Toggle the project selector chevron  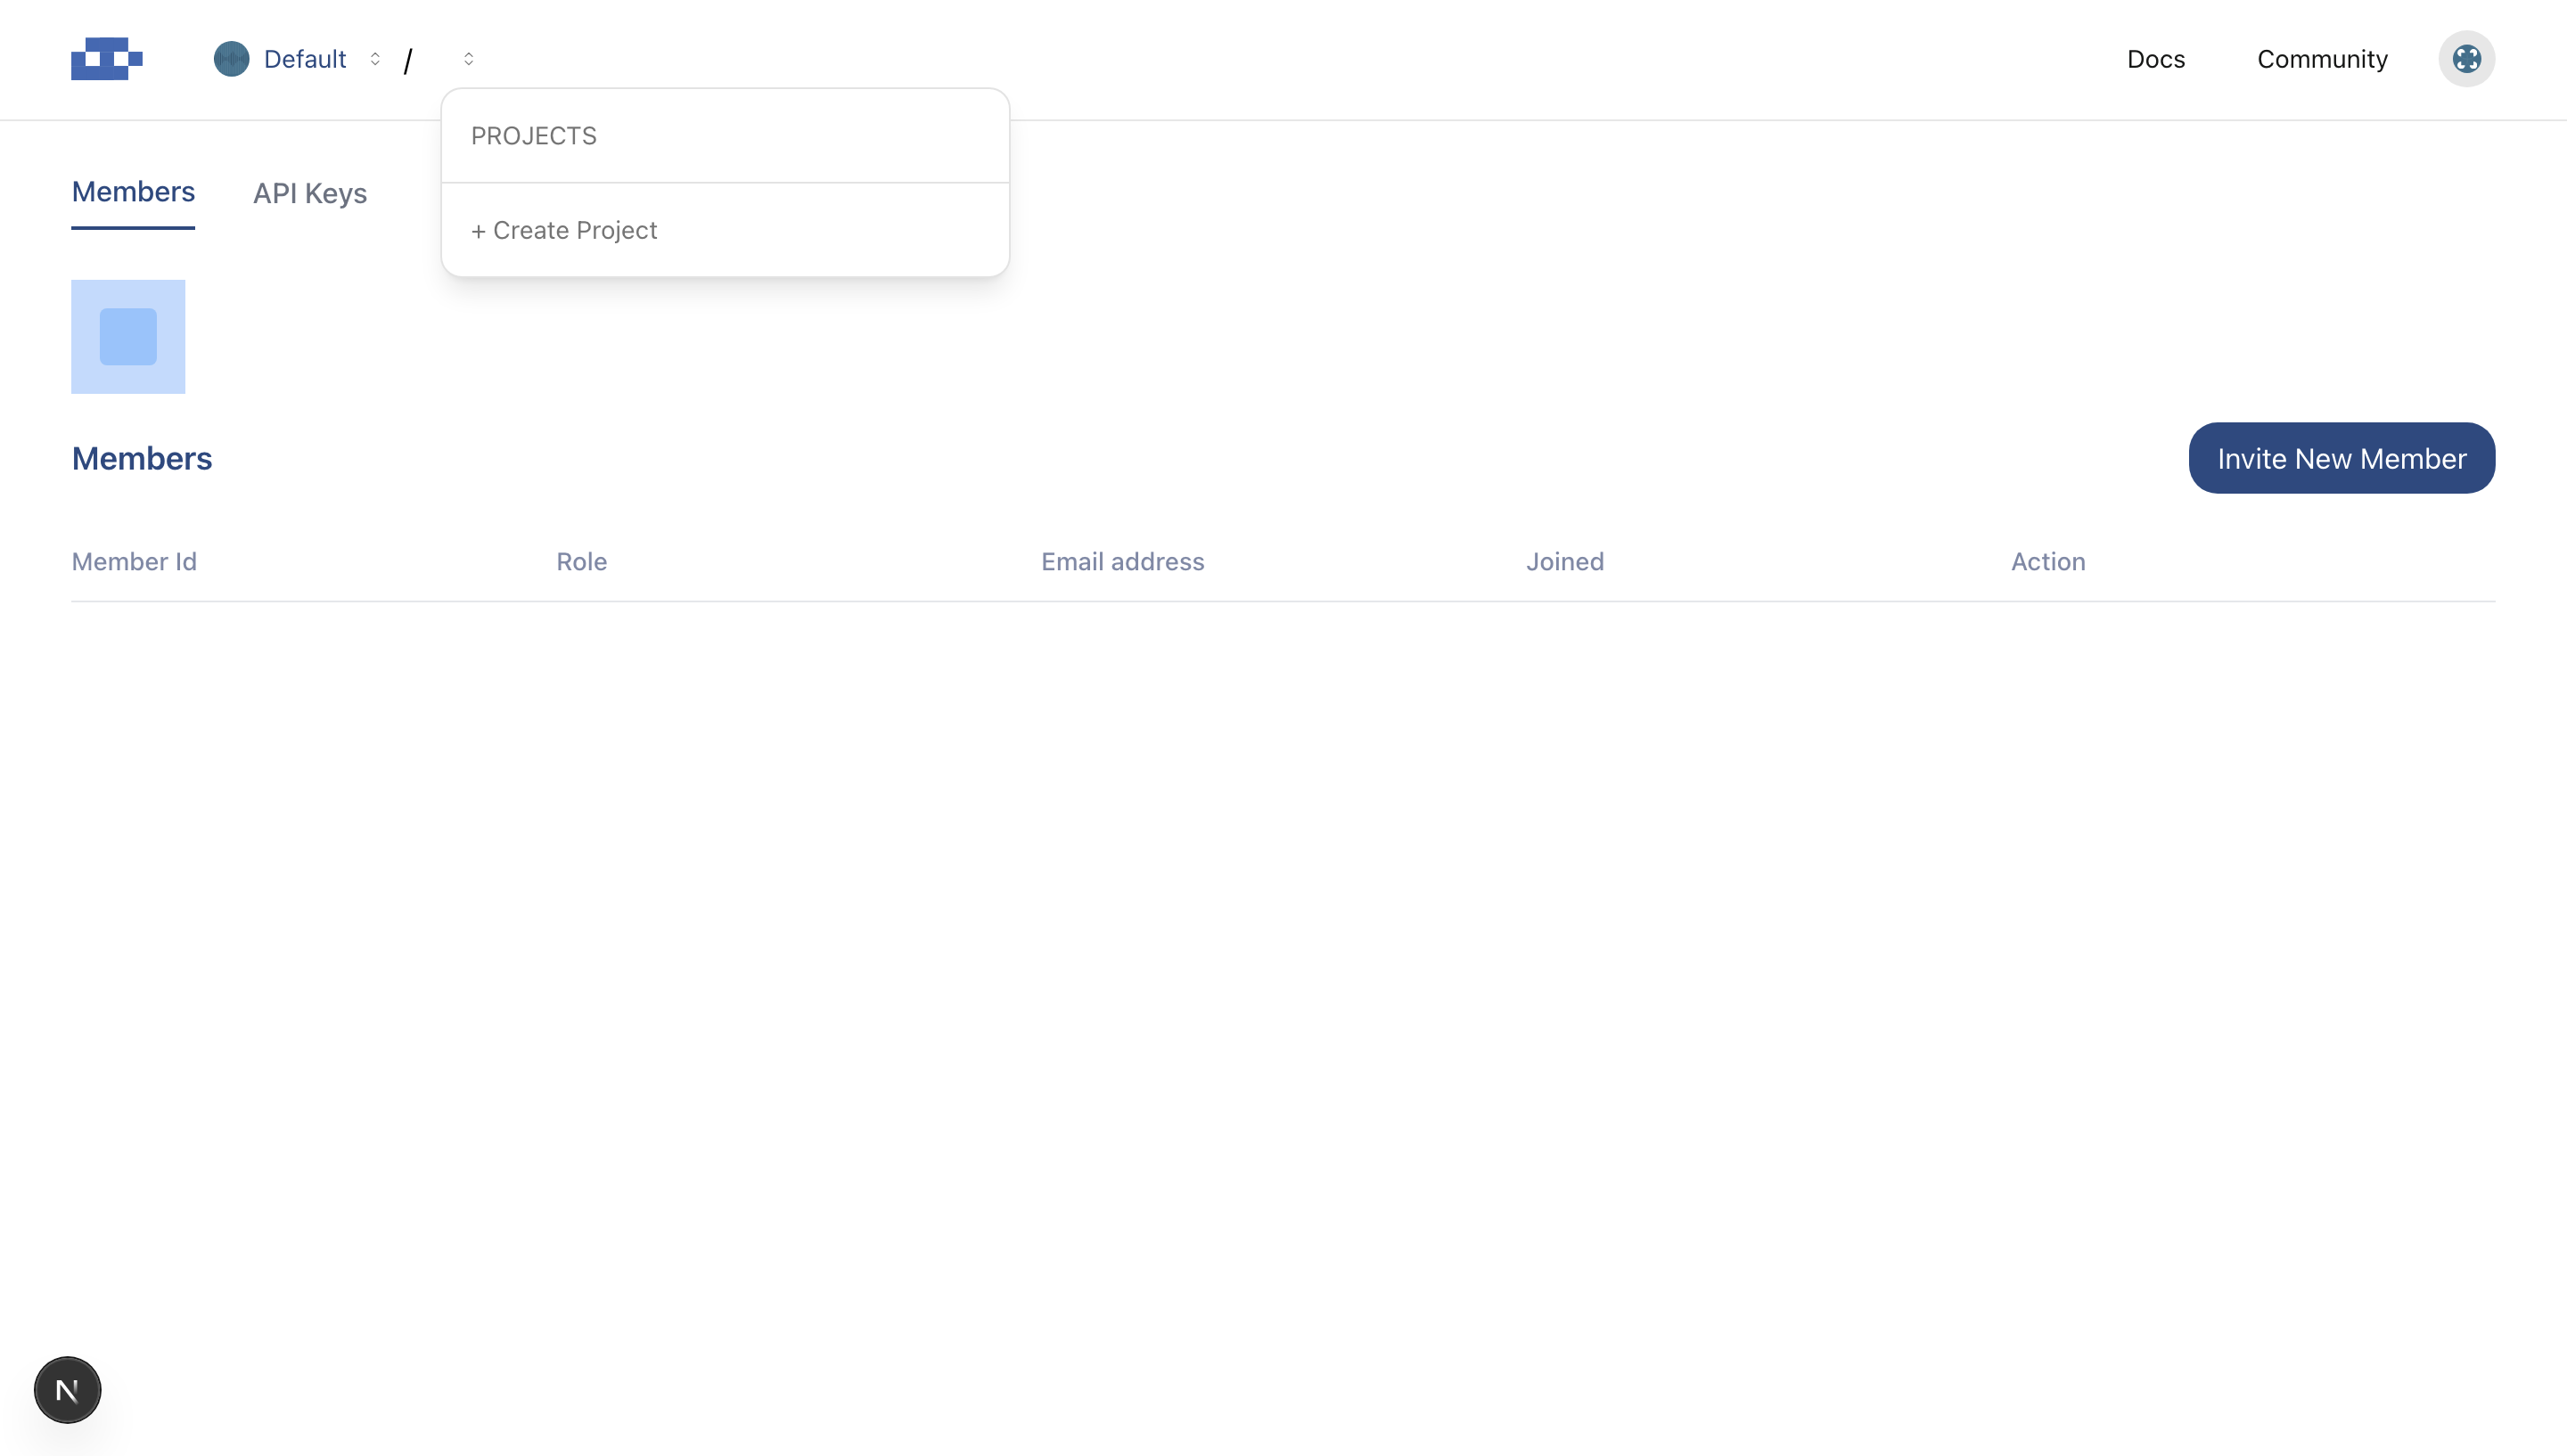click(x=468, y=59)
